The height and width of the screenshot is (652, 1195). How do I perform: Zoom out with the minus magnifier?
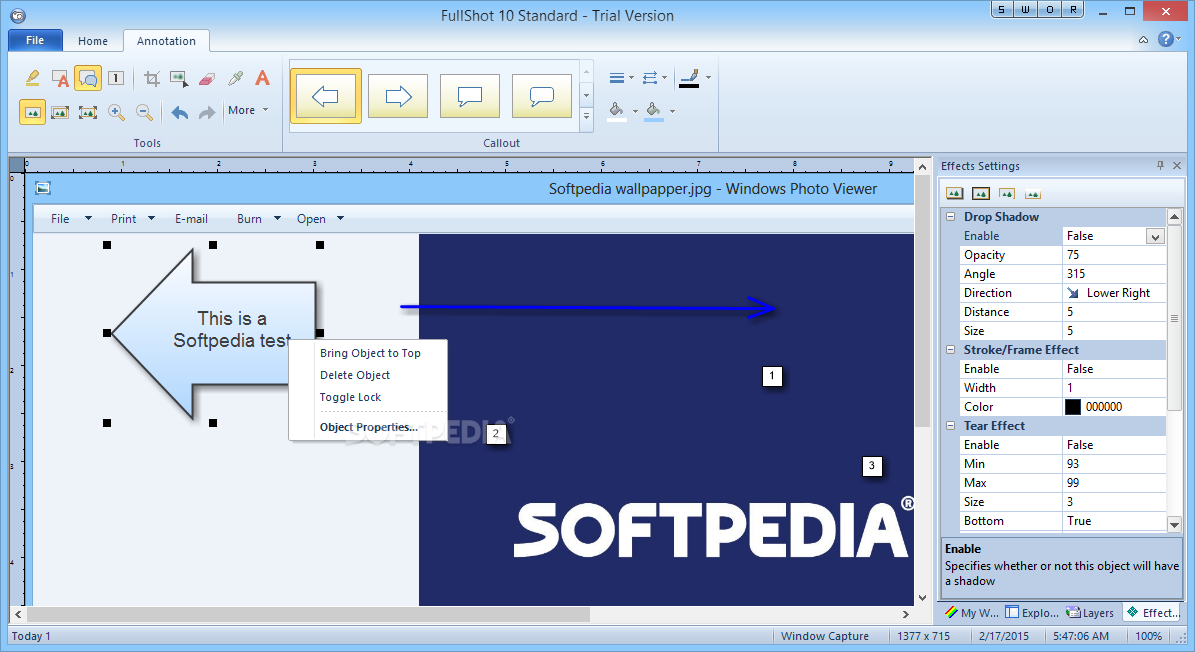click(x=144, y=113)
